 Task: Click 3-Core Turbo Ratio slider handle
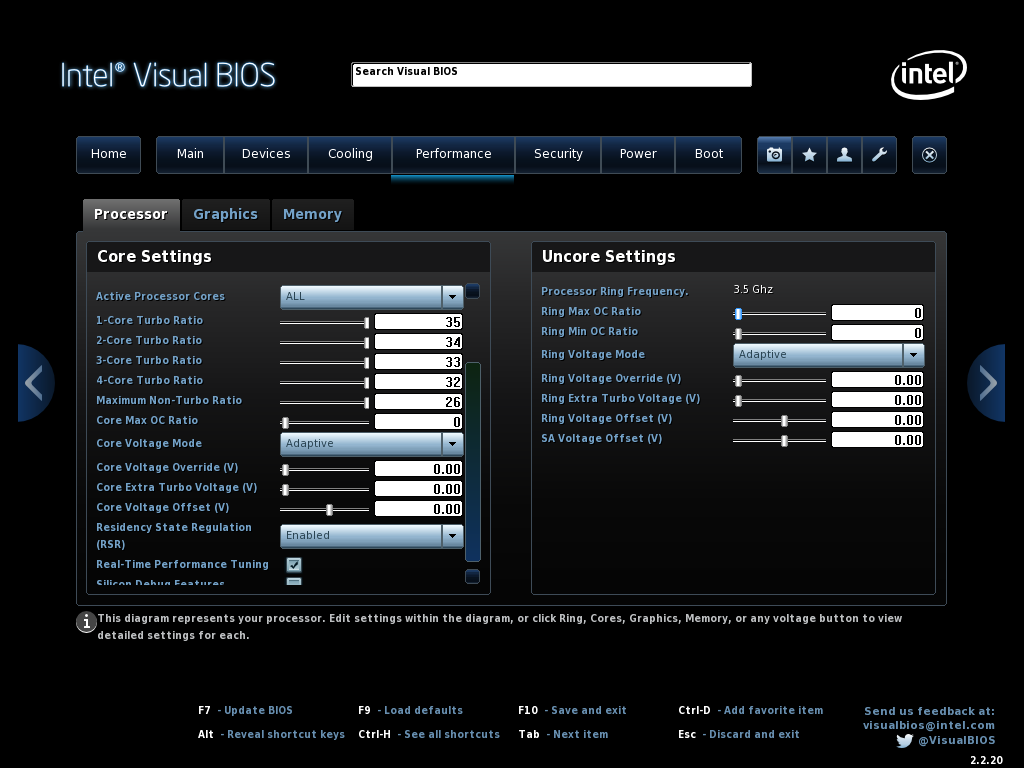366,362
